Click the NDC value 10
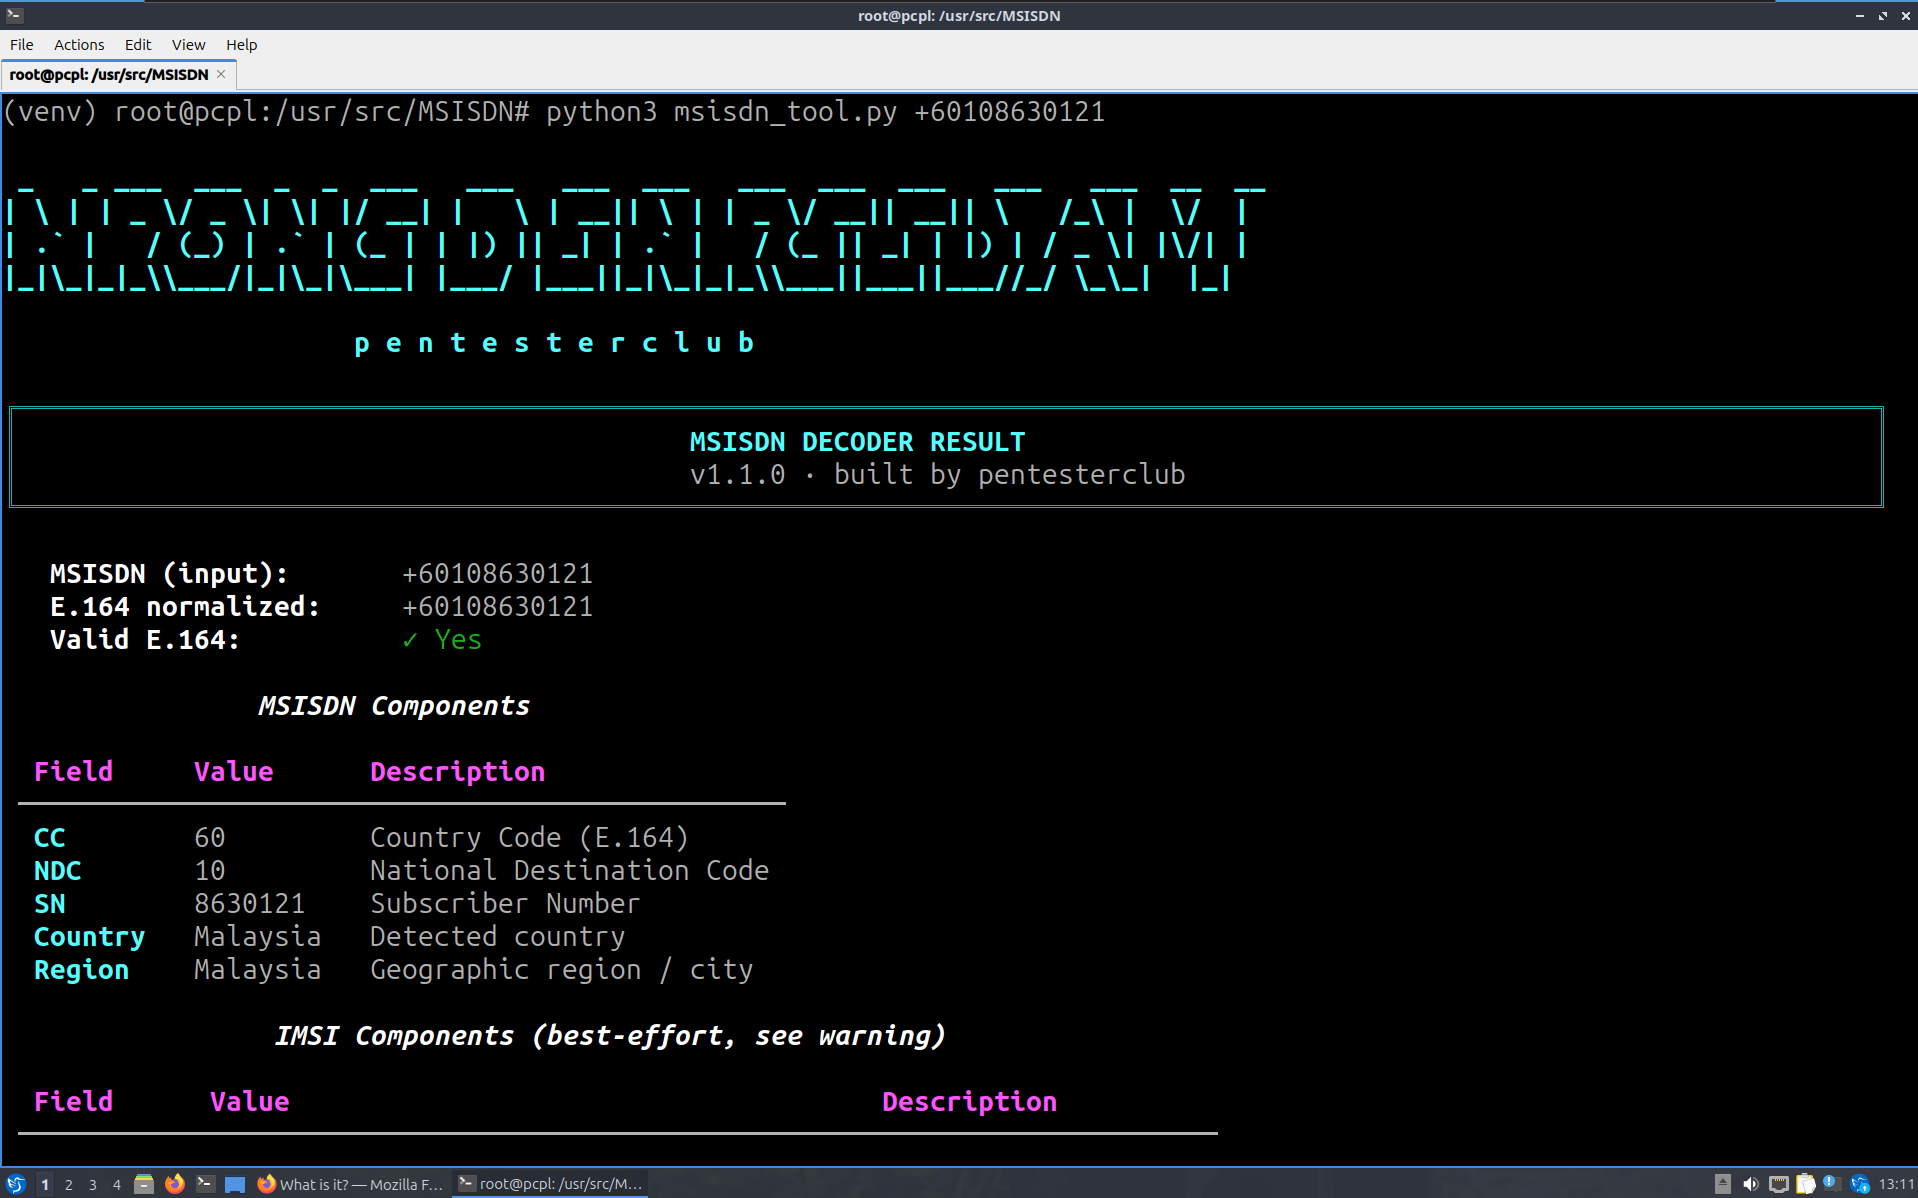This screenshot has width=1918, height=1198. click(210, 871)
